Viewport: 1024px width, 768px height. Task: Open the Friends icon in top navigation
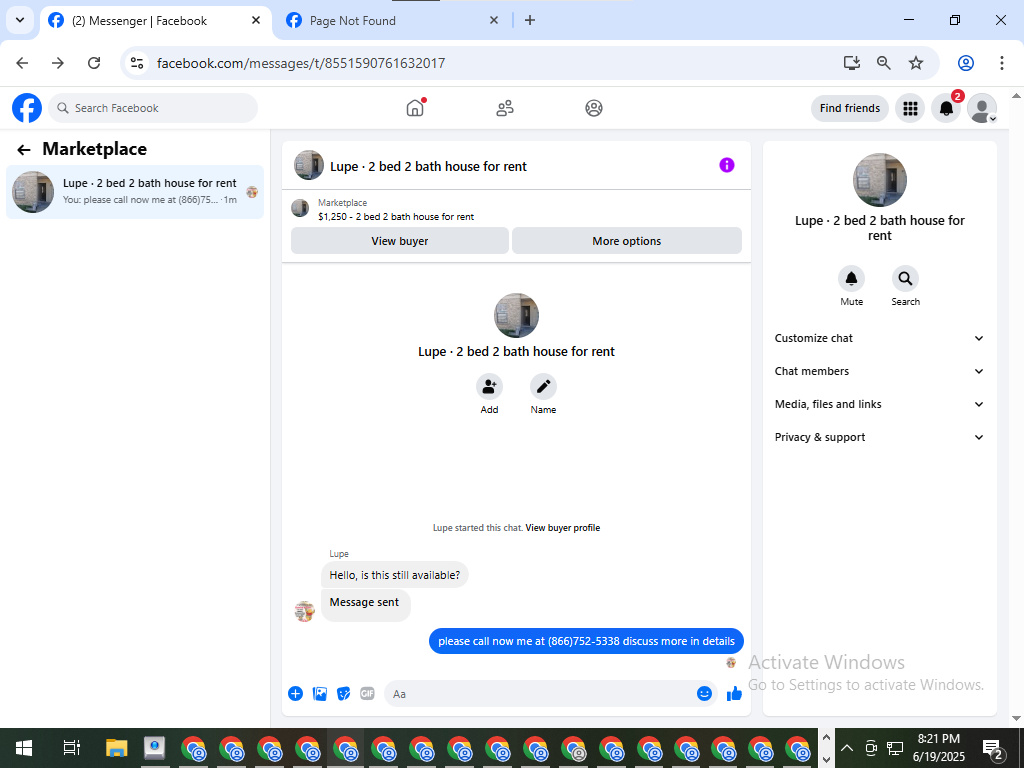click(505, 108)
